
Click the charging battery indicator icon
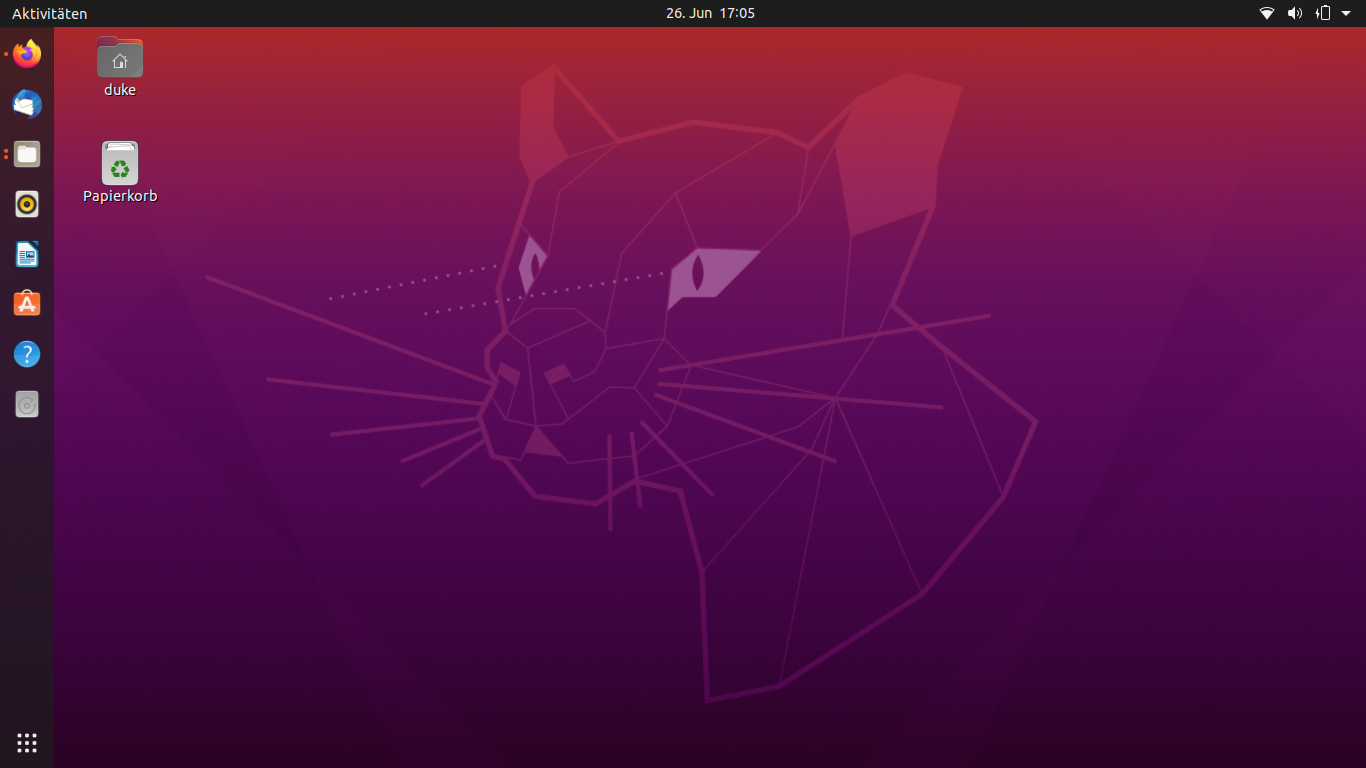1323,14
